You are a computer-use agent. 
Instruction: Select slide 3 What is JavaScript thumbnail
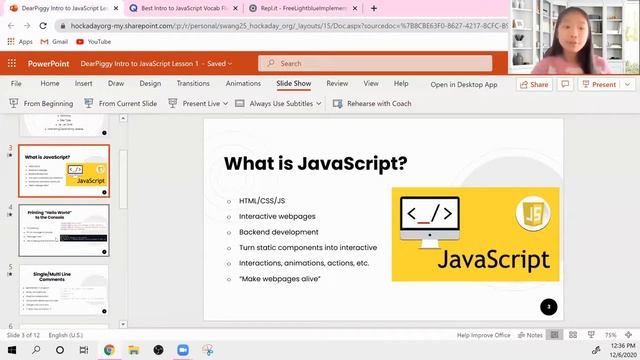click(64, 171)
